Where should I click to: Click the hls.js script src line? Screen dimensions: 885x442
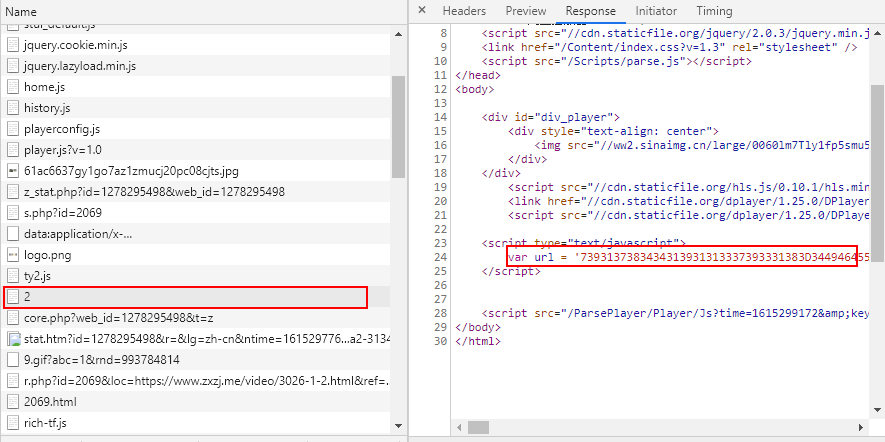pyautogui.click(x=689, y=187)
